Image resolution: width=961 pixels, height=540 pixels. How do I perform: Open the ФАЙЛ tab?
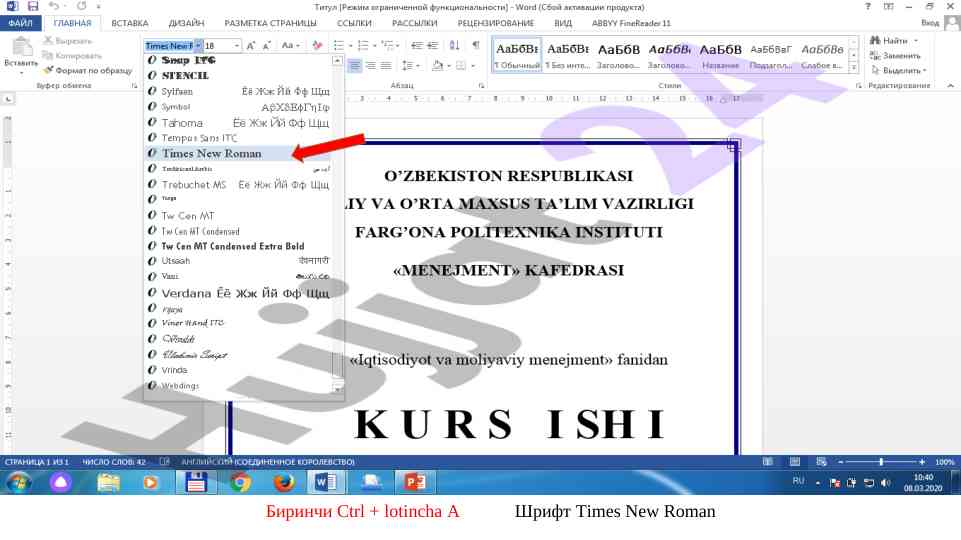click(20, 23)
